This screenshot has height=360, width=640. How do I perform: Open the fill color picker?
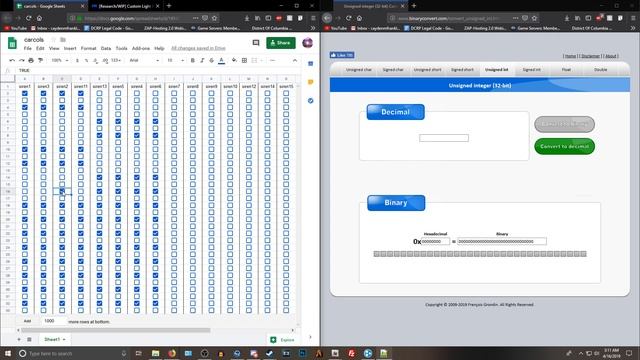234,60
